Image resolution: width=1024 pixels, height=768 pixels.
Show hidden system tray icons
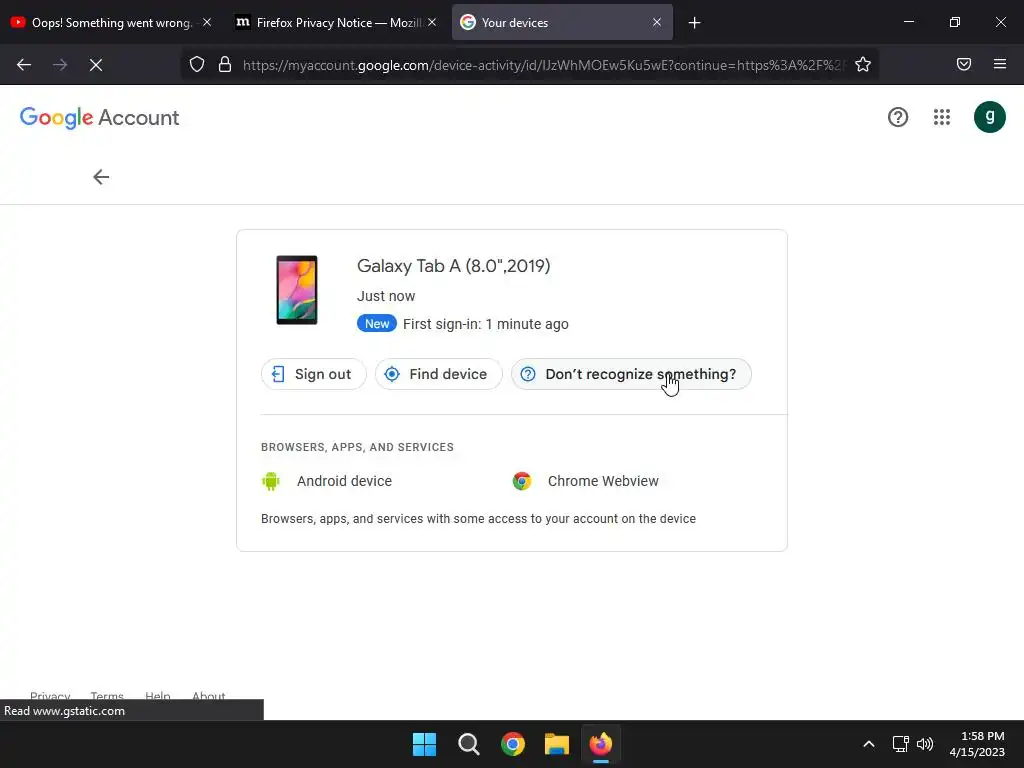[x=869, y=744]
